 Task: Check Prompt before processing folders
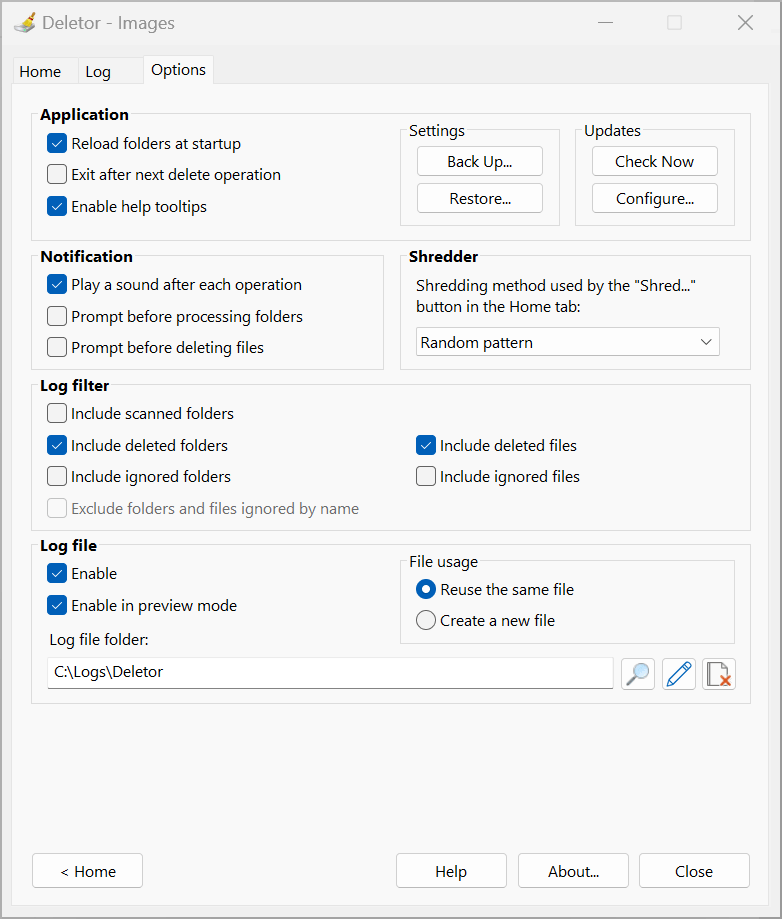pos(57,316)
